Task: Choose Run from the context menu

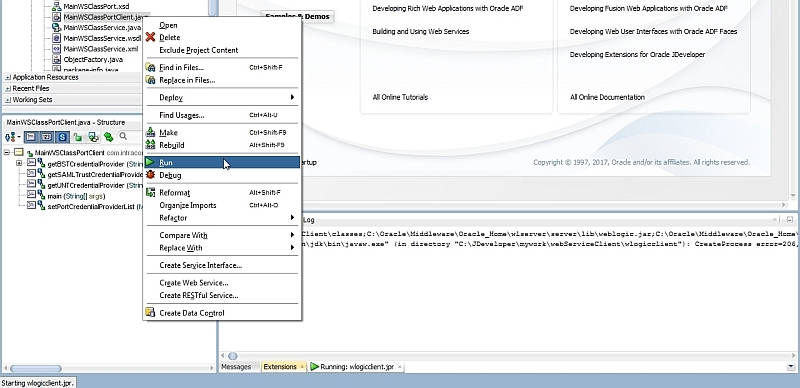Action: tap(222, 162)
